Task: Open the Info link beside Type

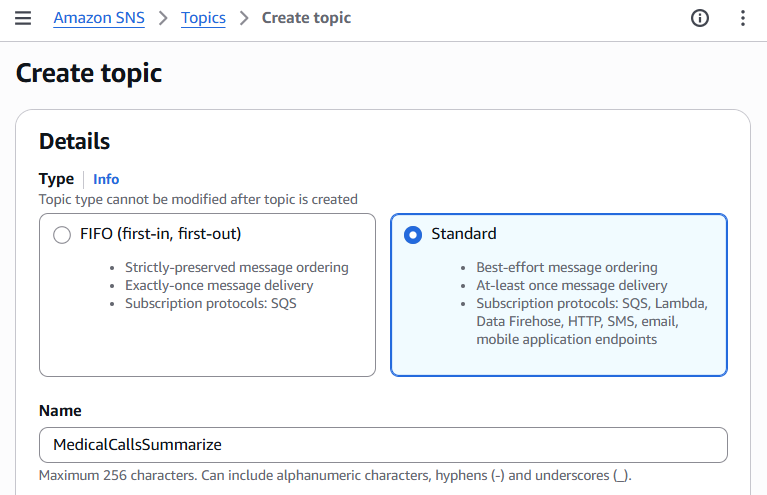Action: coord(106,179)
